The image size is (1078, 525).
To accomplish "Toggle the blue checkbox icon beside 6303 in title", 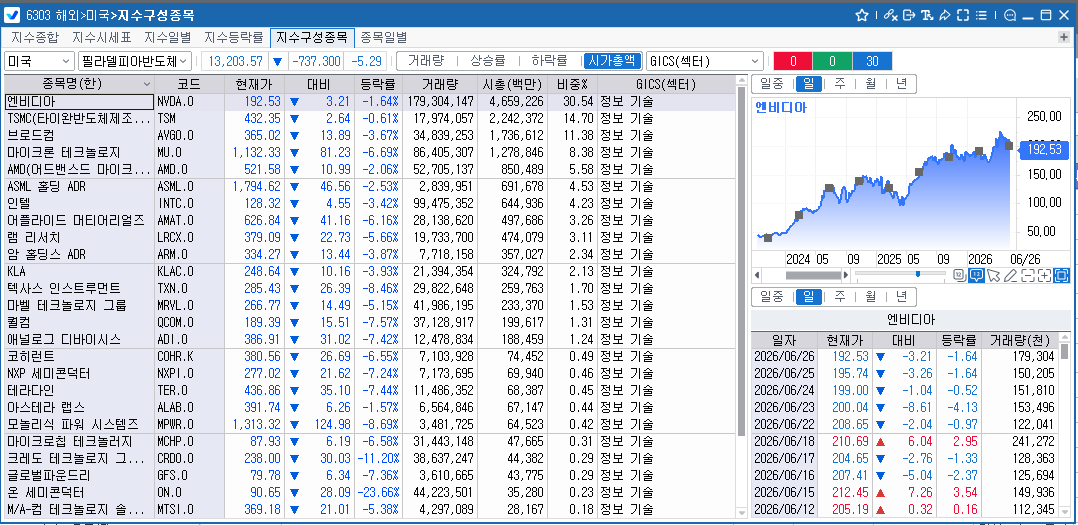I will (x=12, y=15).
